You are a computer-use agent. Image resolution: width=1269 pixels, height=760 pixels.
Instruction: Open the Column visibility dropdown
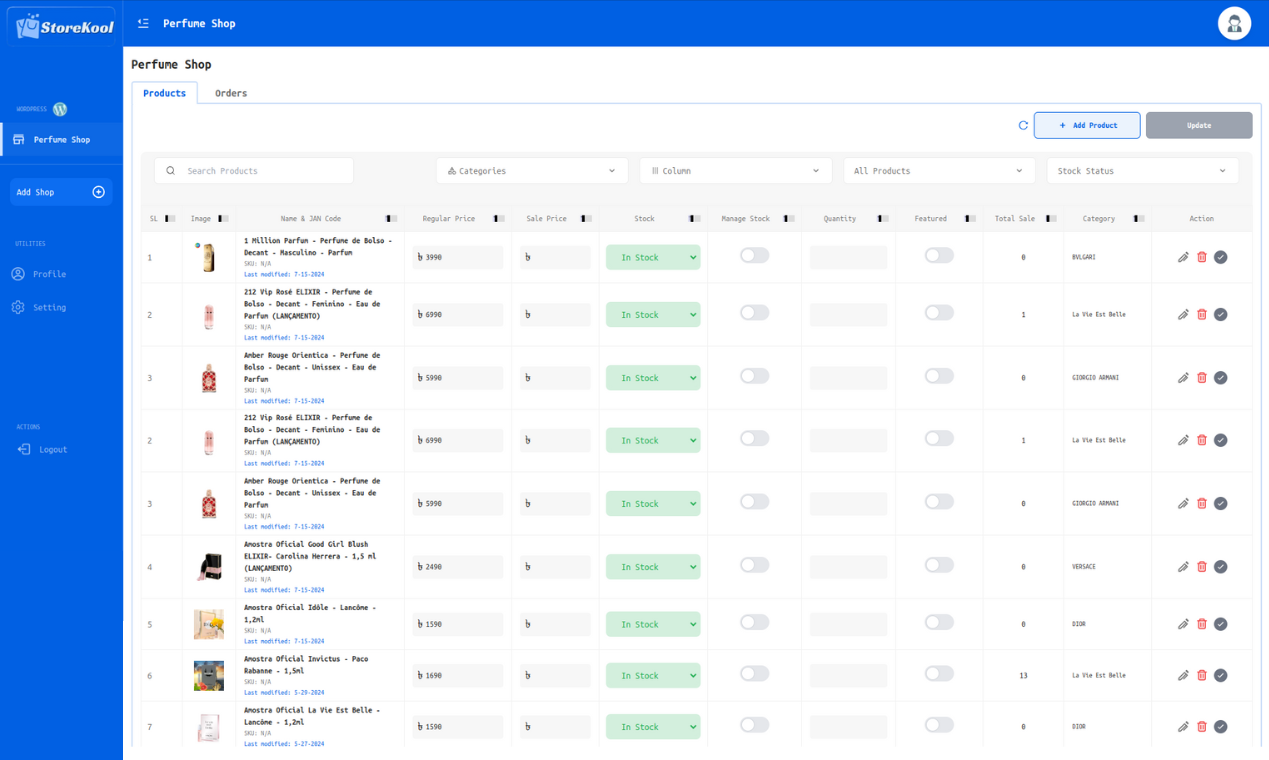(x=735, y=171)
